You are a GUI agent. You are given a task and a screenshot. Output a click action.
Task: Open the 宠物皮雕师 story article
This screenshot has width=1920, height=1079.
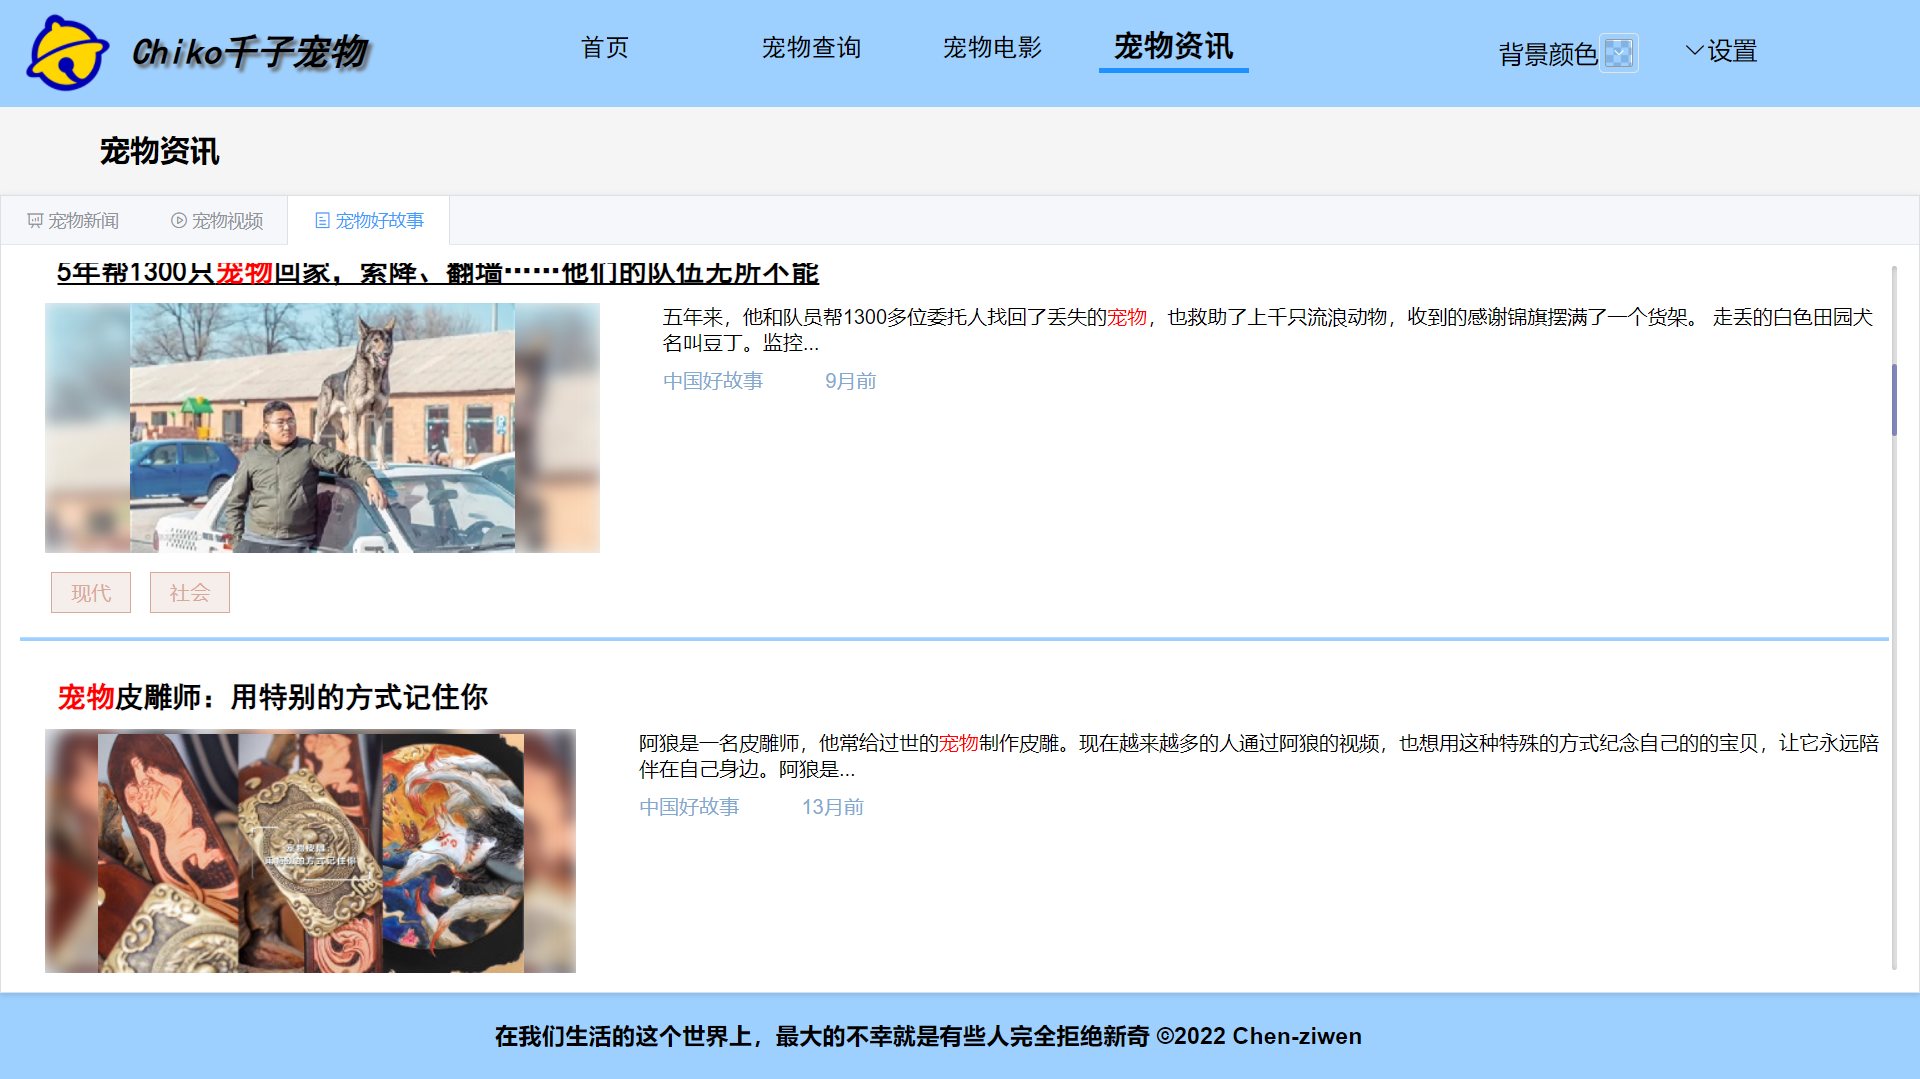[272, 698]
